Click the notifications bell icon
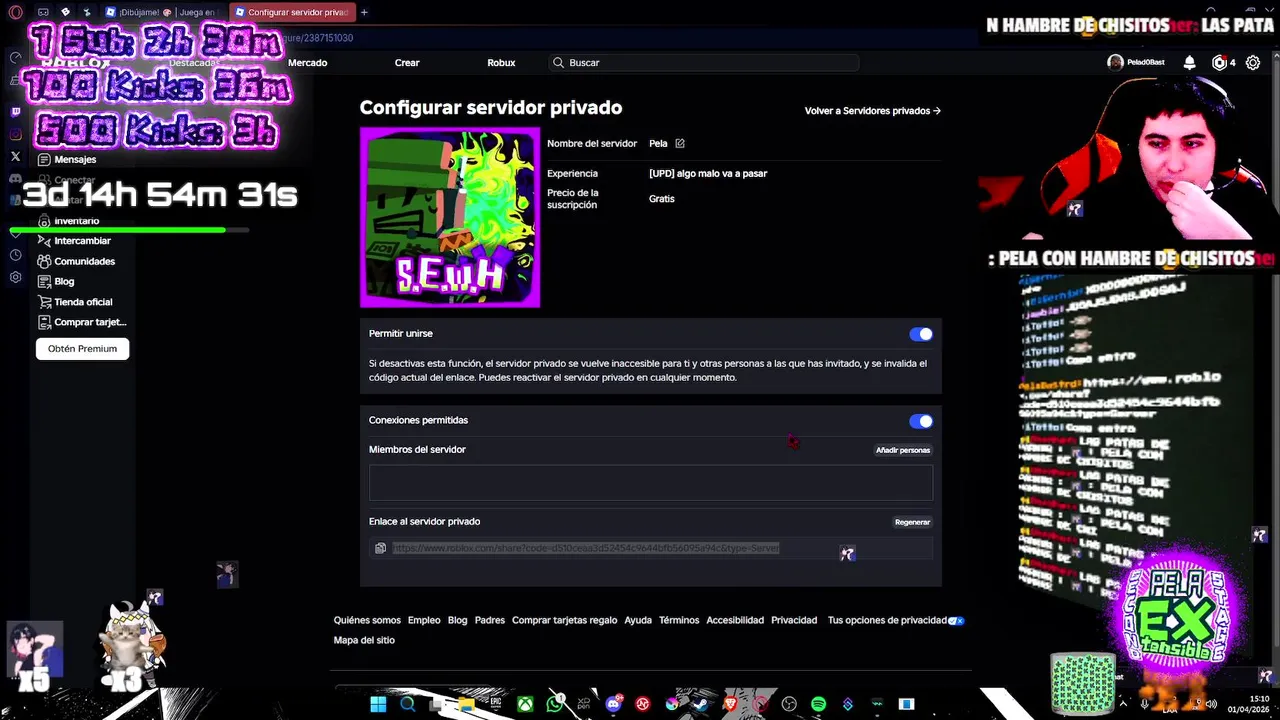This screenshot has width=1280, height=720. pyautogui.click(x=1189, y=62)
